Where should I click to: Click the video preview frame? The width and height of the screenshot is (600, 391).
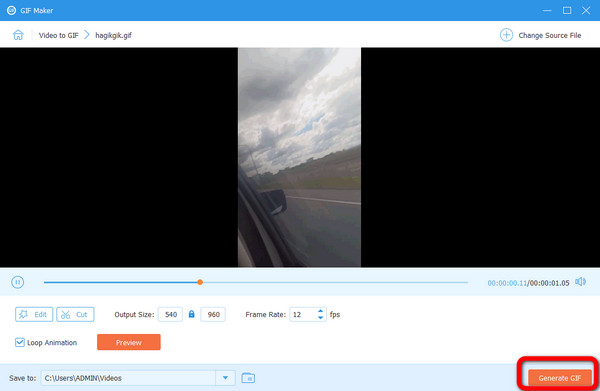(x=299, y=157)
